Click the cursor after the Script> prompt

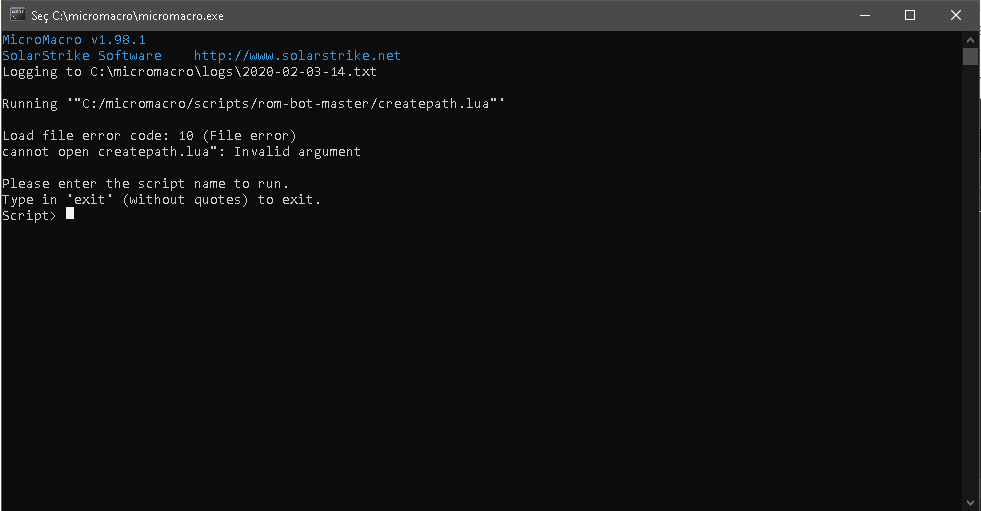pos(70,215)
